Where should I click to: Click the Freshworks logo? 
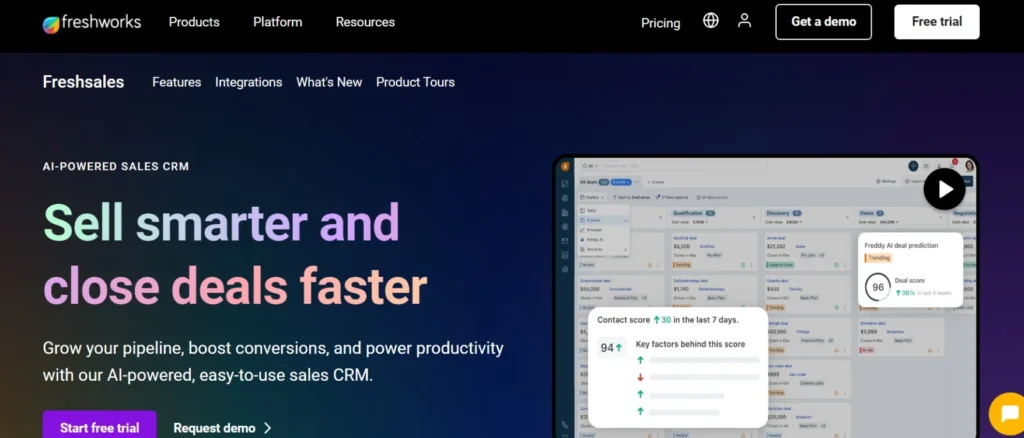[x=92, y=22]
